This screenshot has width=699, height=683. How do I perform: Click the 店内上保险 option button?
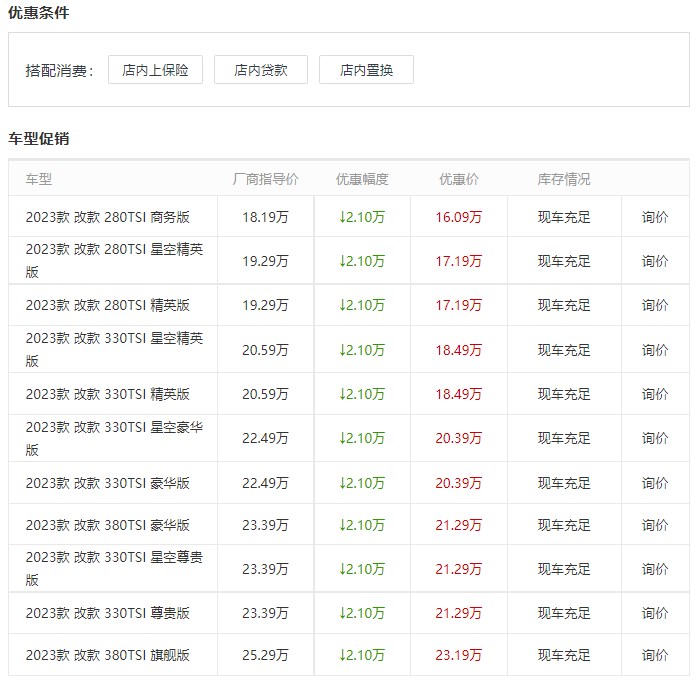click(155, 70)
